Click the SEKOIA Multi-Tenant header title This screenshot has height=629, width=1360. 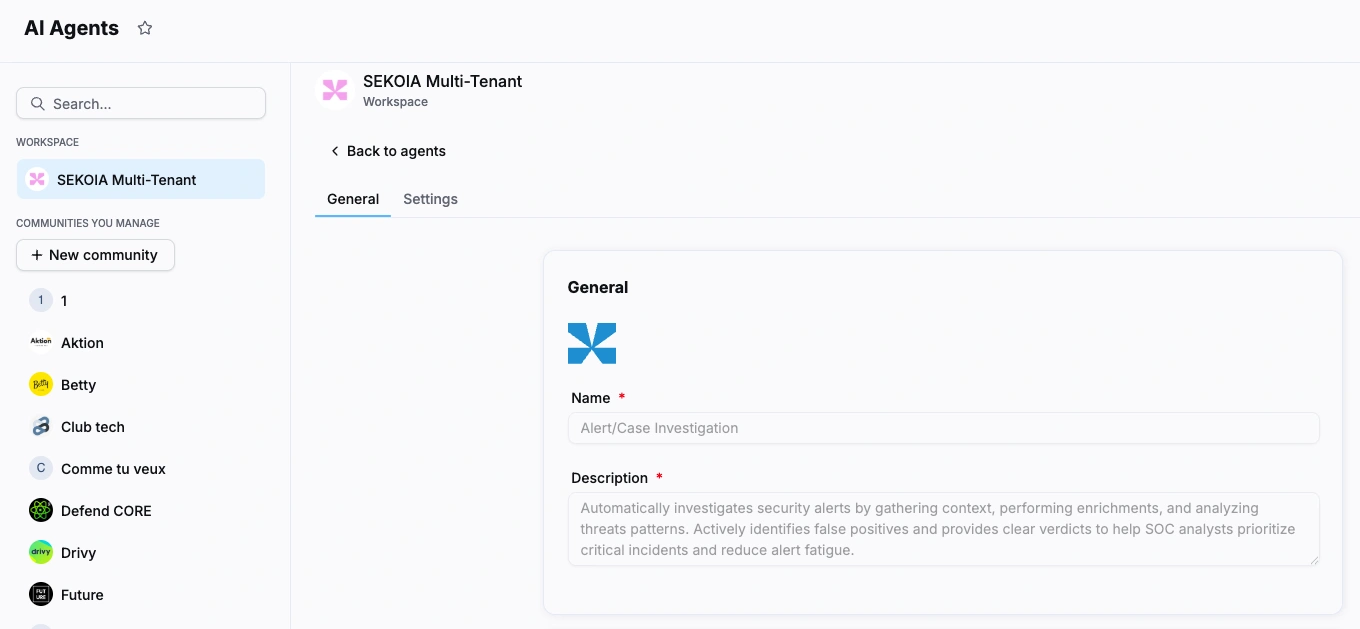(442, 81)
